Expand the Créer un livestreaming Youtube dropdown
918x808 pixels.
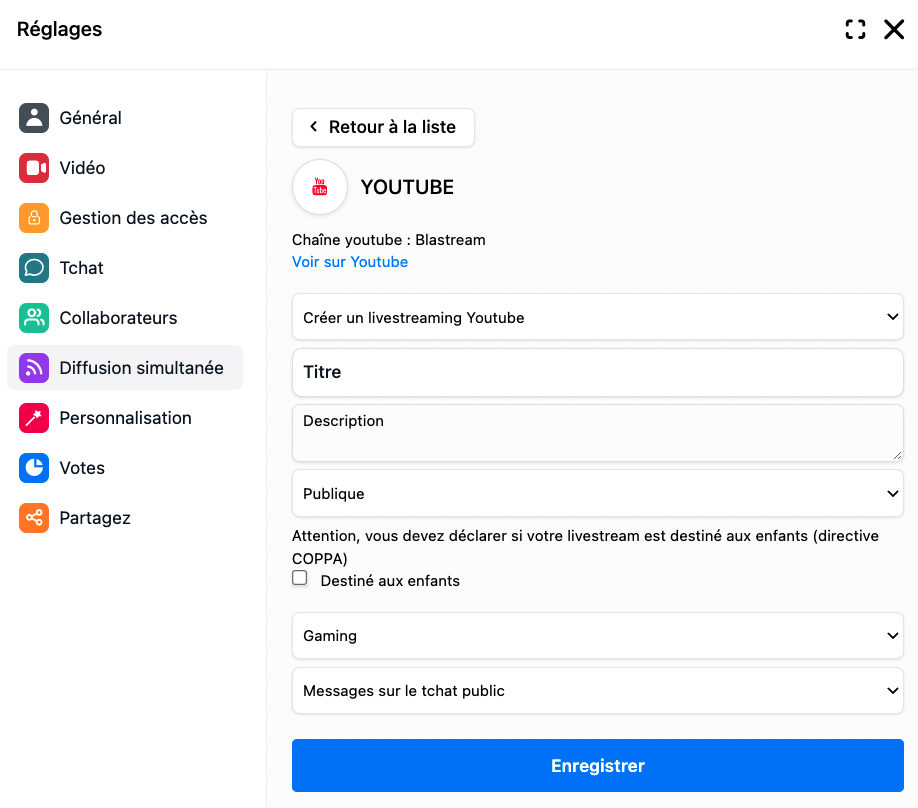[x=598, y=317]
